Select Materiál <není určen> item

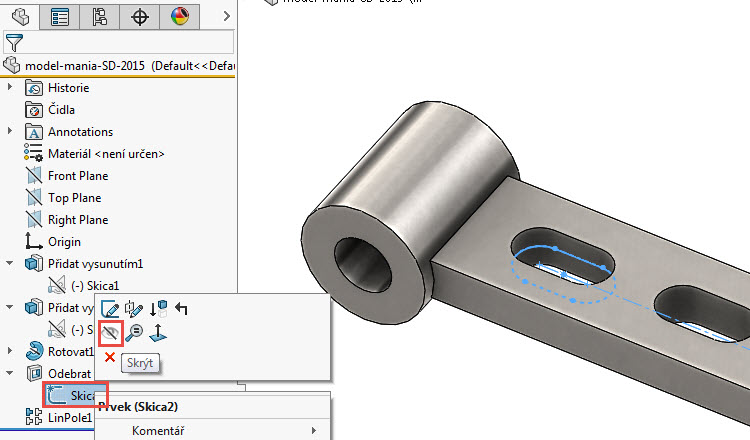(105, 154)
